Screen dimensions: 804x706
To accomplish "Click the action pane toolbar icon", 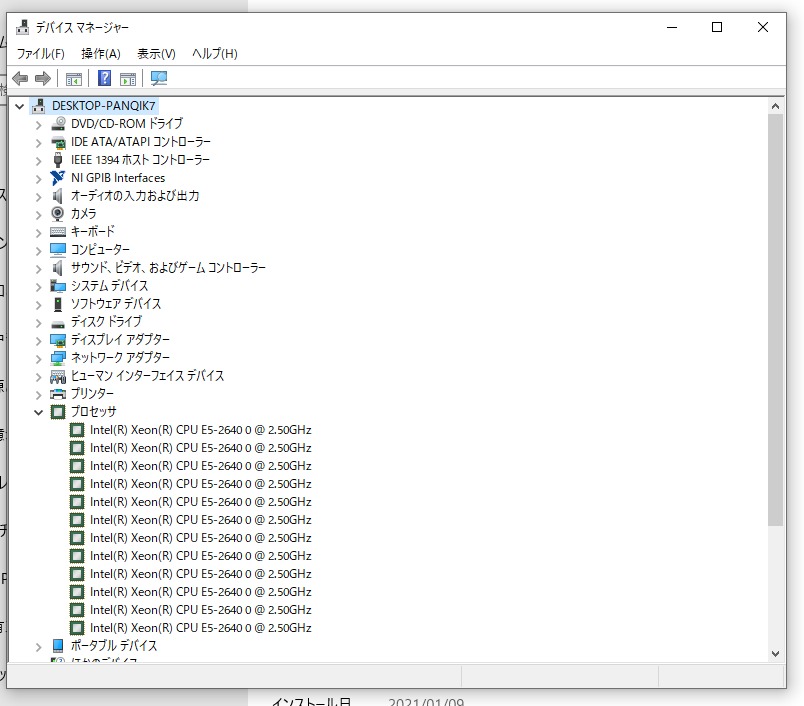I will coord(128,79).
